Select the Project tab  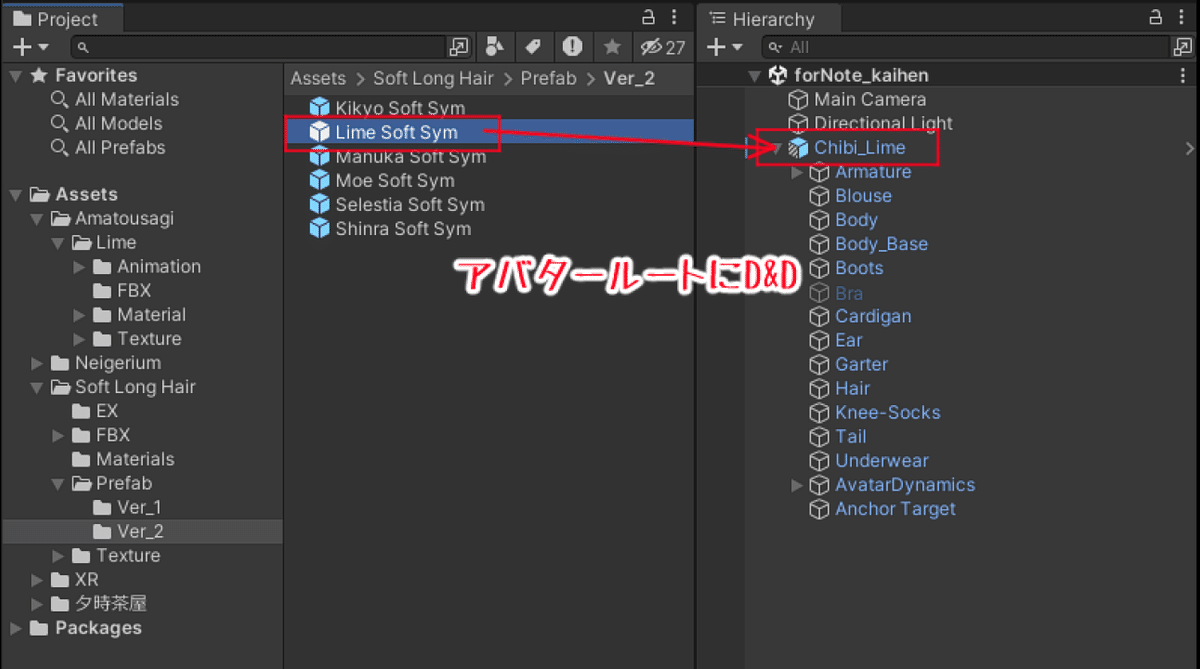[62, 19]
